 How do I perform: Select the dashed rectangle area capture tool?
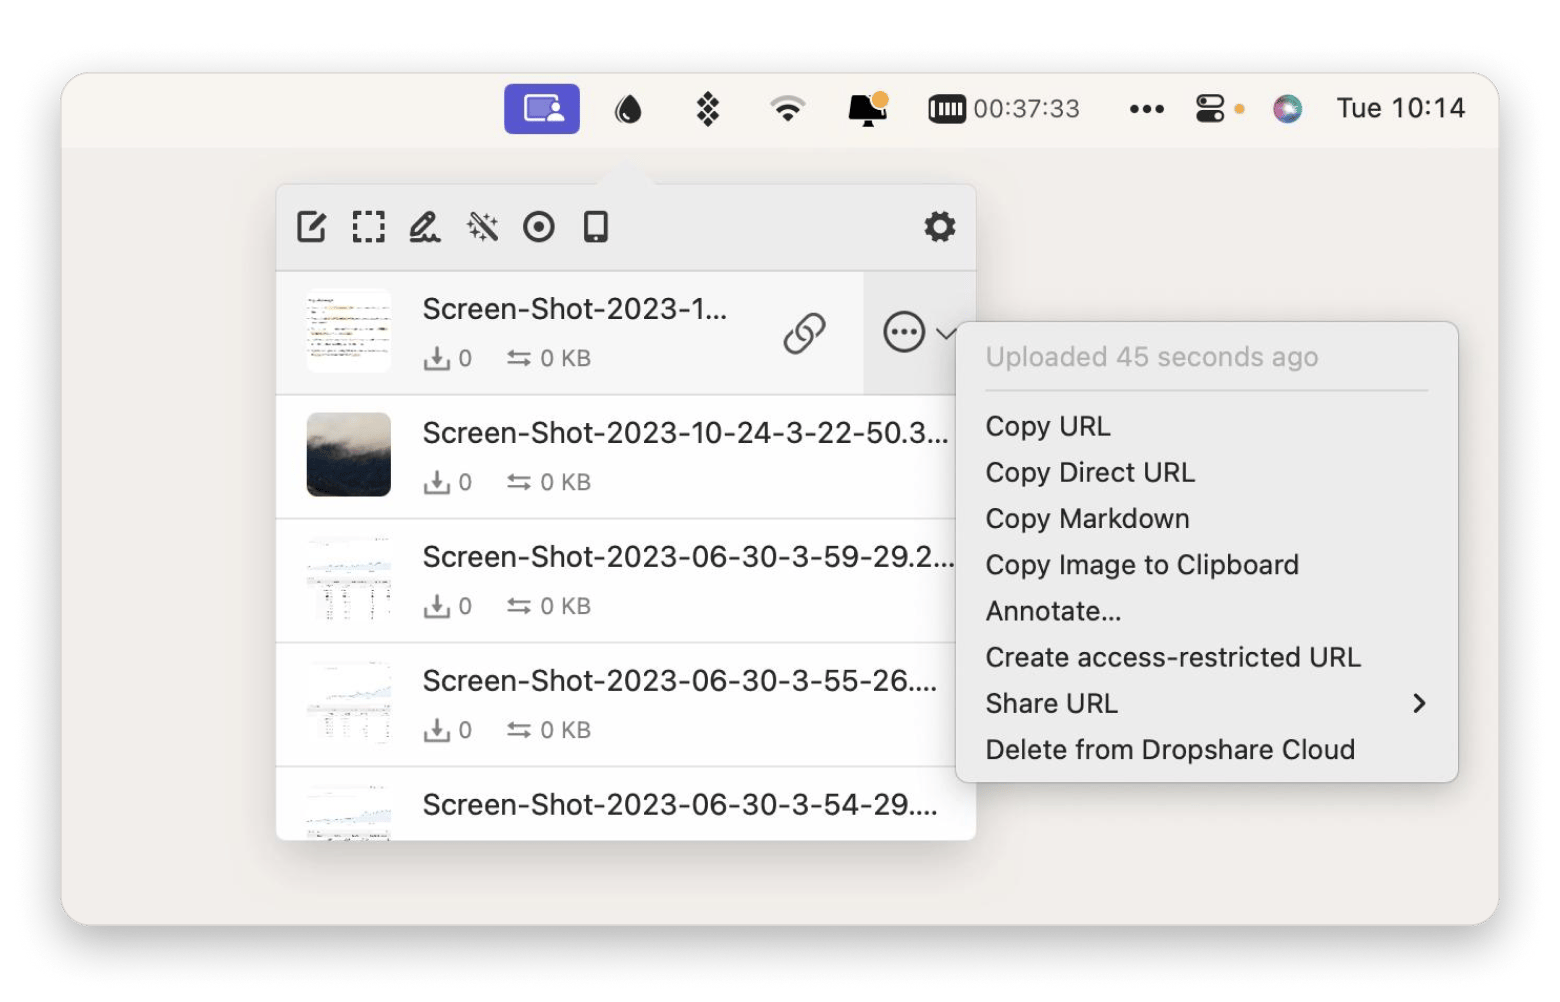pos(369,227)
